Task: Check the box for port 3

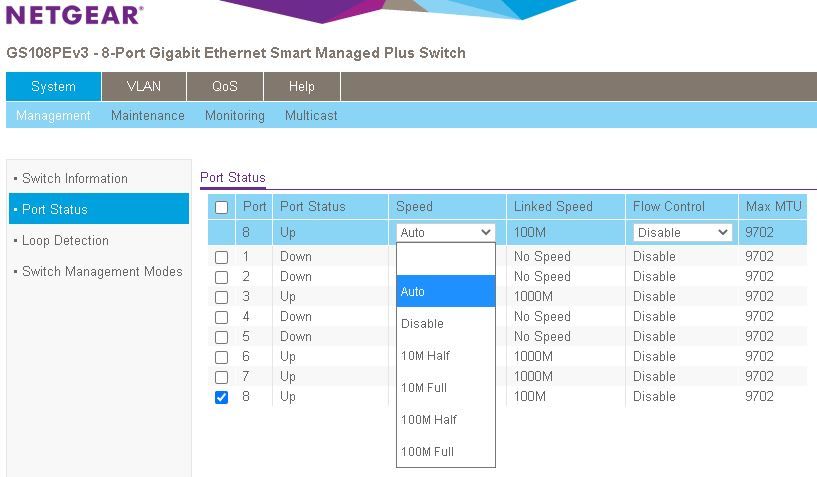Action: coord(222,297)
